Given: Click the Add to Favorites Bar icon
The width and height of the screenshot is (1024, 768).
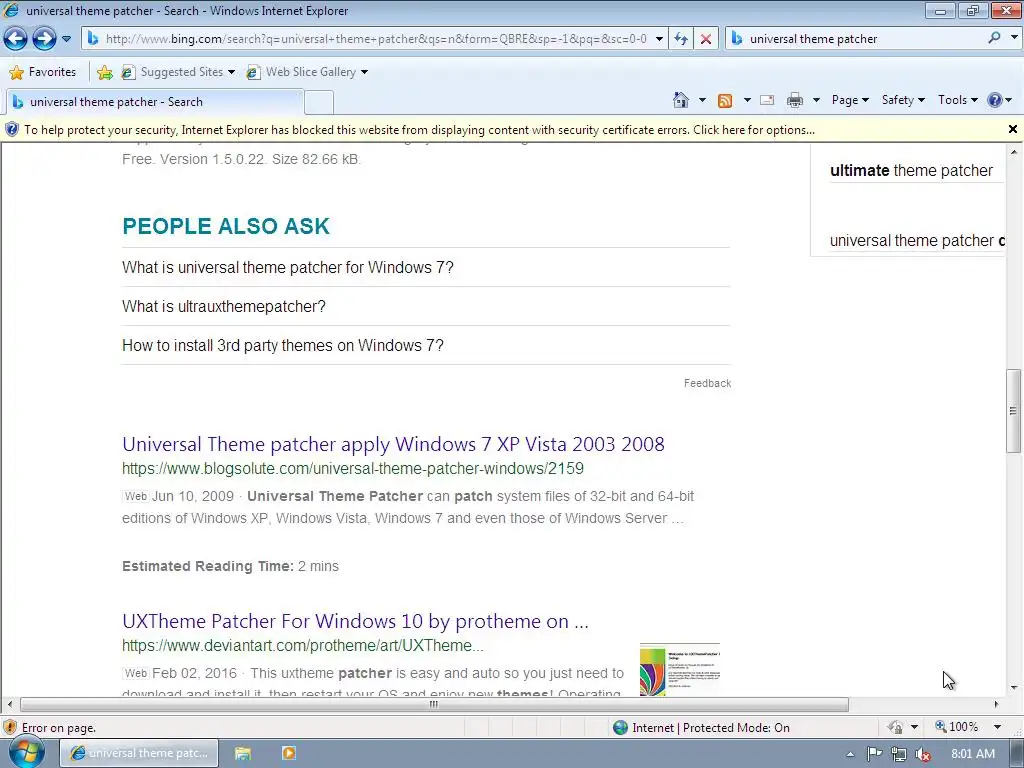Looking at the screenshot, I should (104, 72).
